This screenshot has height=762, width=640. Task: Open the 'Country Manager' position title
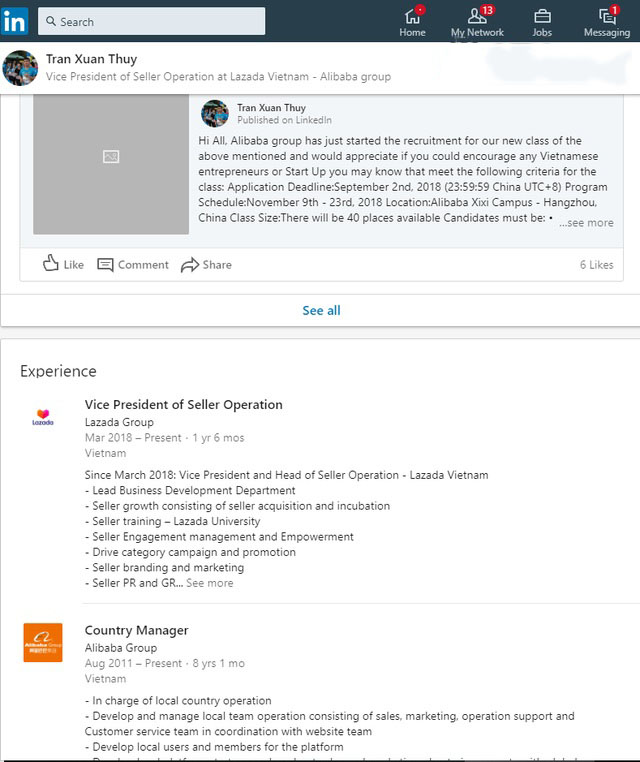point(137,630)
